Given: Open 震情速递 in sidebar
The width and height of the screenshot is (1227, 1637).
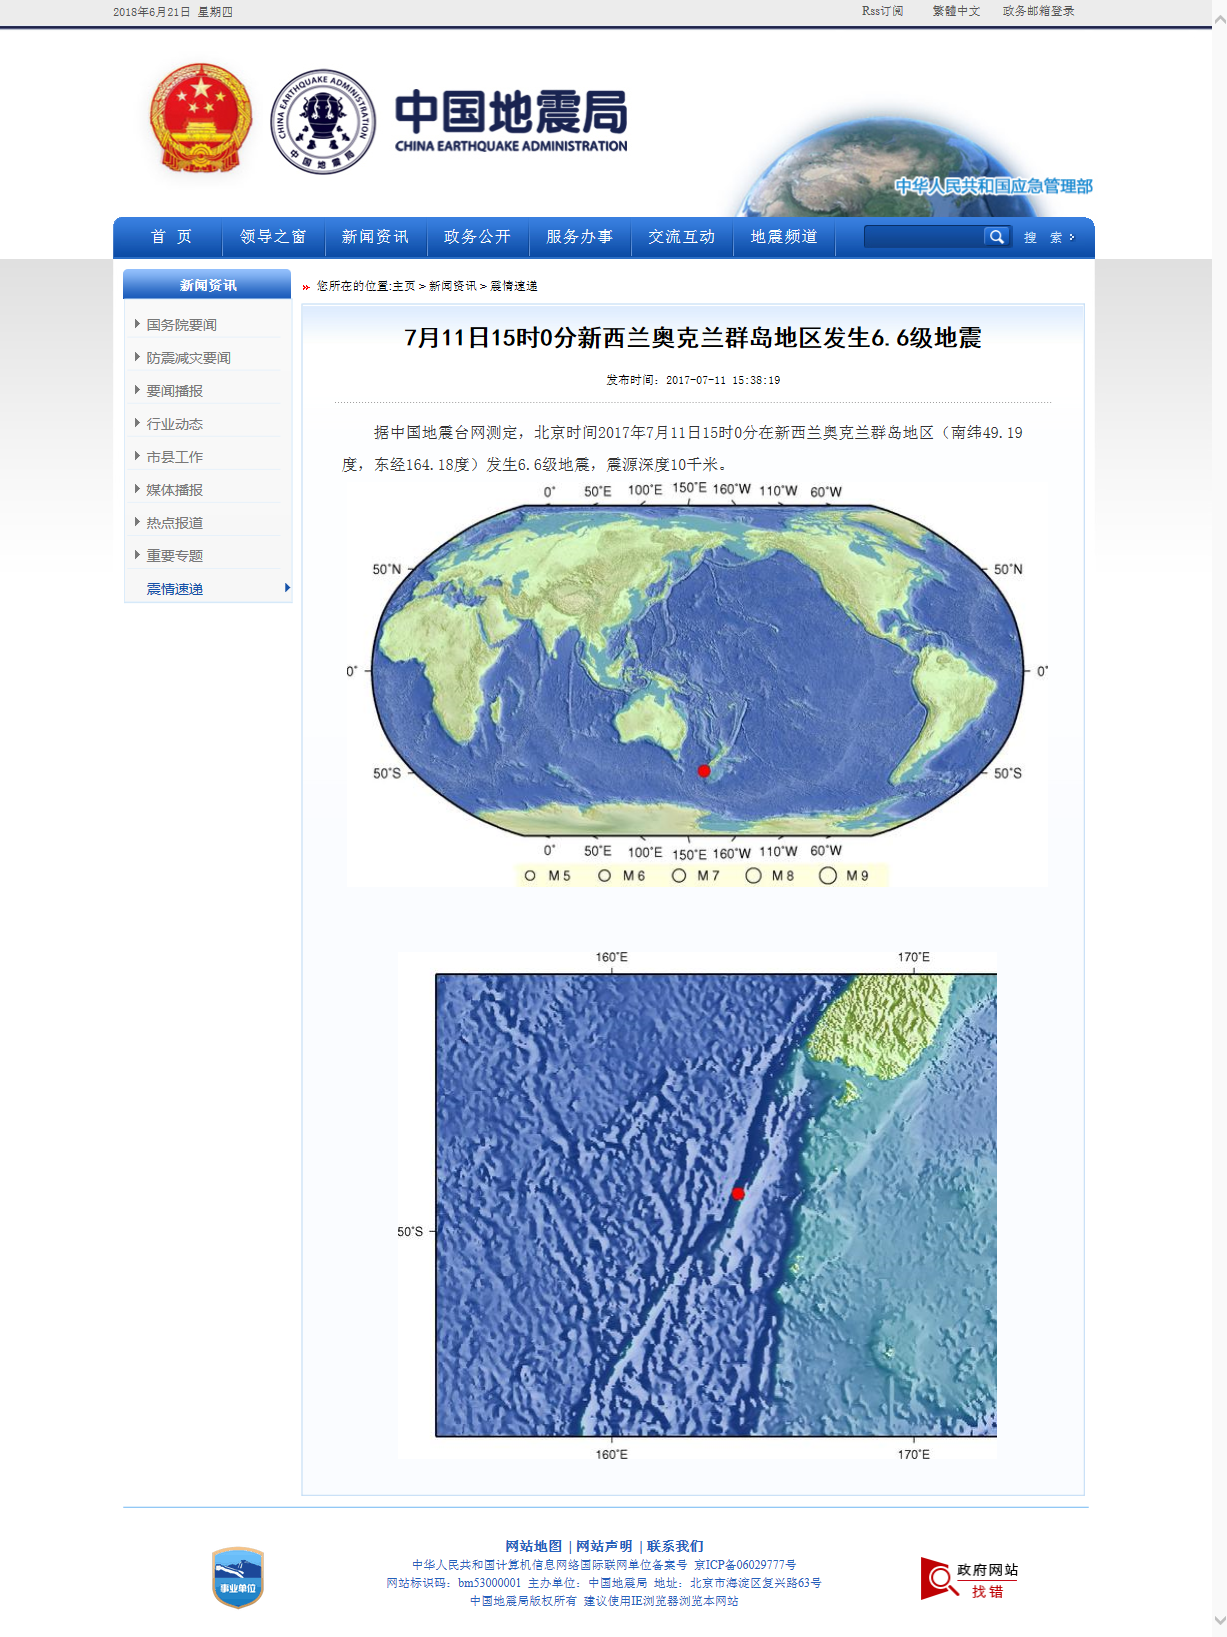Looking at the screenshot, I should pos(174,589).
